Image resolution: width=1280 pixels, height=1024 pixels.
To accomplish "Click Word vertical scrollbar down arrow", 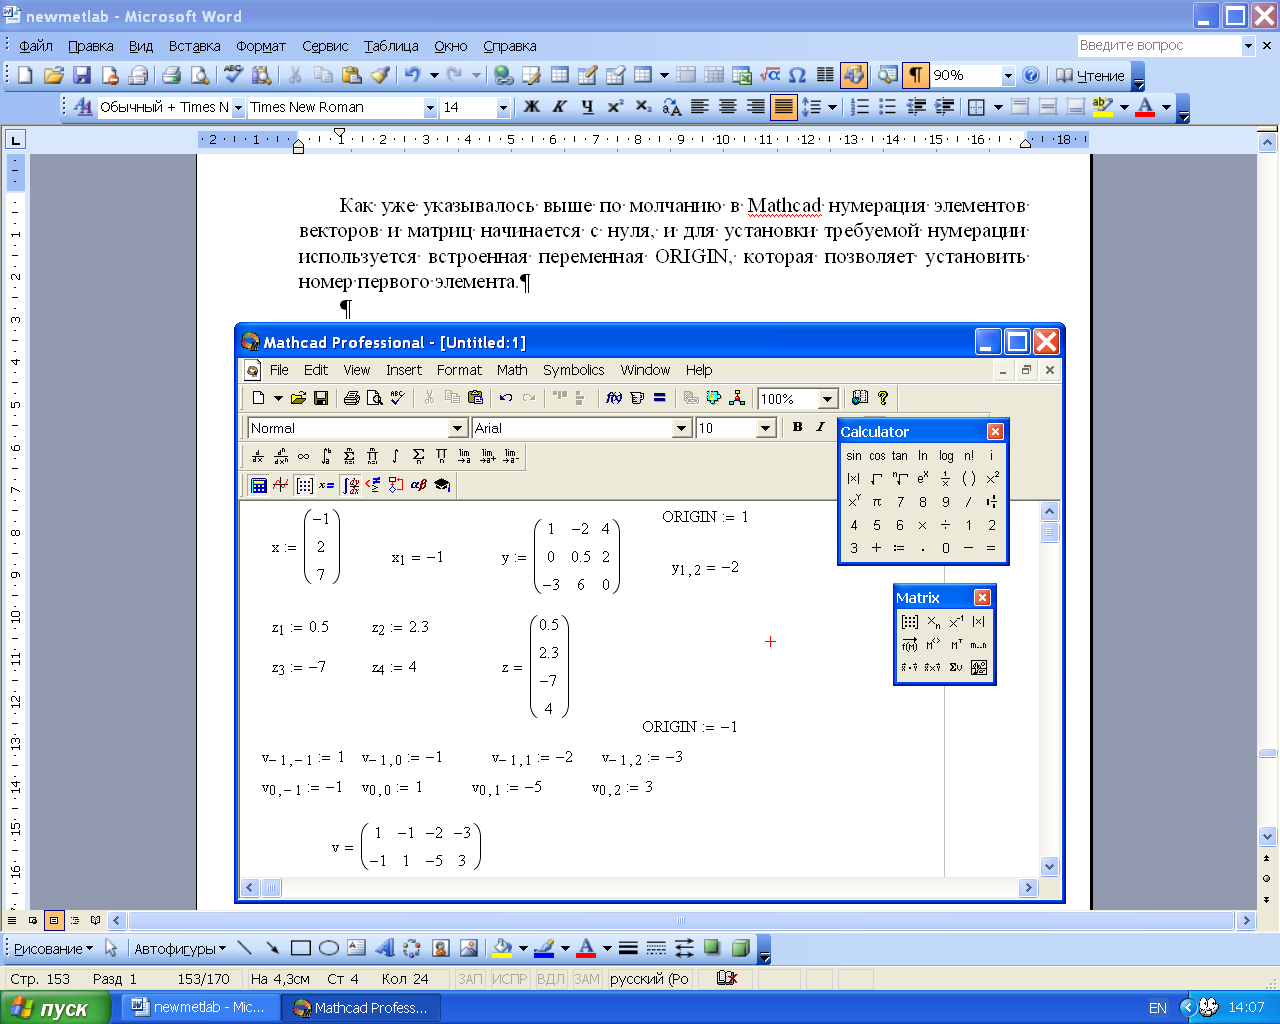I will click(x=1268, y=836).
